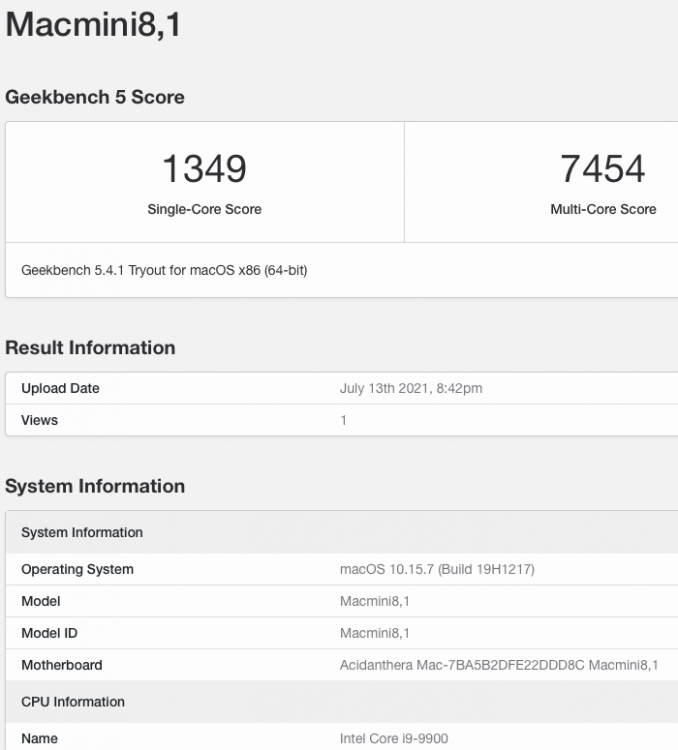
Task: Click the Upload Date label
Action: (60, 388)
